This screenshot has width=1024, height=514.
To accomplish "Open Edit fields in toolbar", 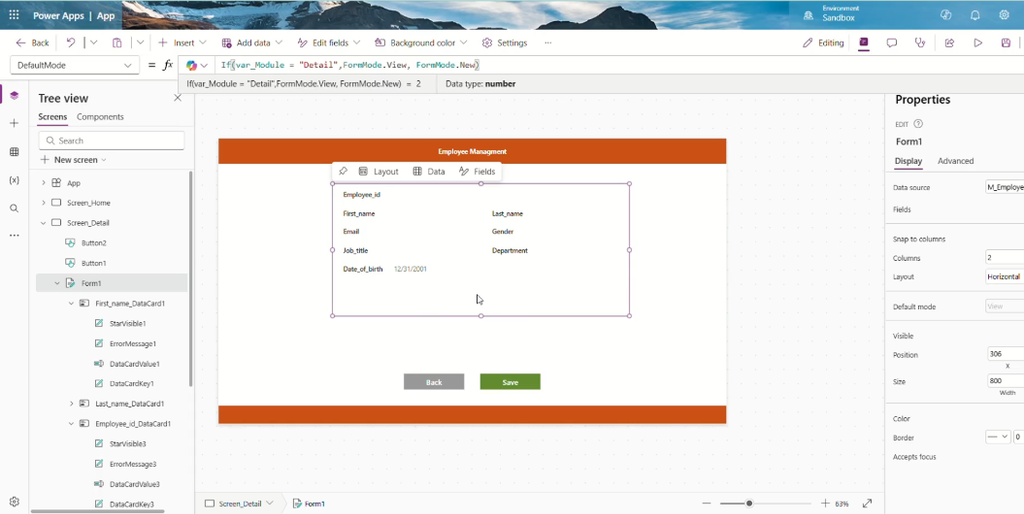I will pyautogui.click(x=328, y=42).
